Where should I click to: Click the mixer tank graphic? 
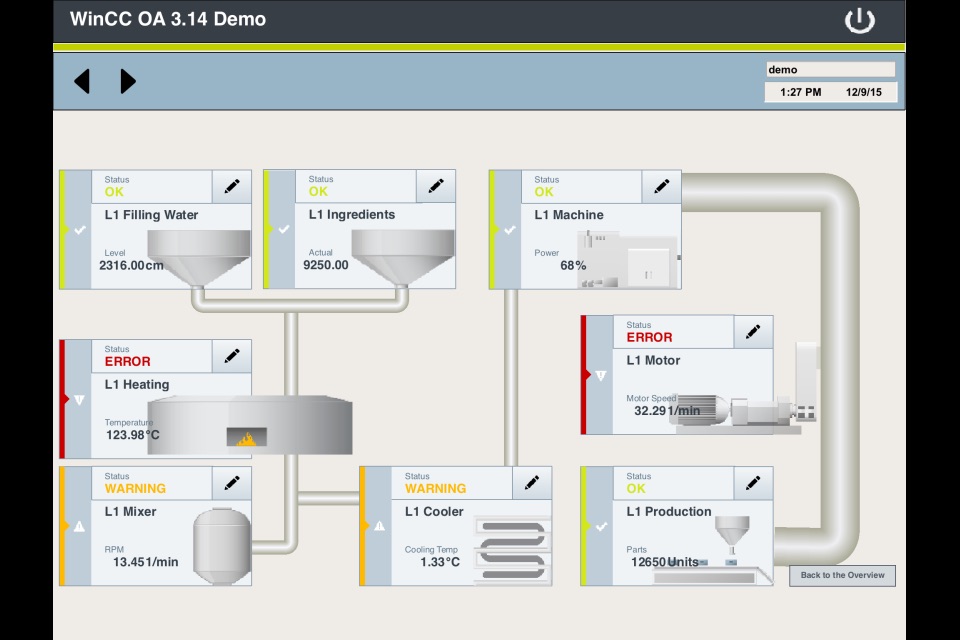(x=222, y=546)
